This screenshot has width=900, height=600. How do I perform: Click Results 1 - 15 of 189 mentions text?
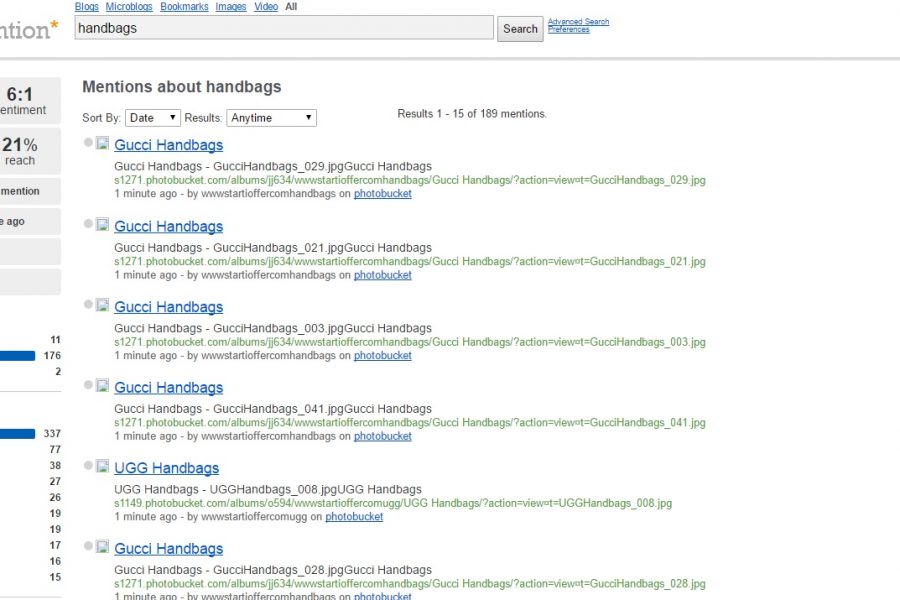tap(472, 114)
